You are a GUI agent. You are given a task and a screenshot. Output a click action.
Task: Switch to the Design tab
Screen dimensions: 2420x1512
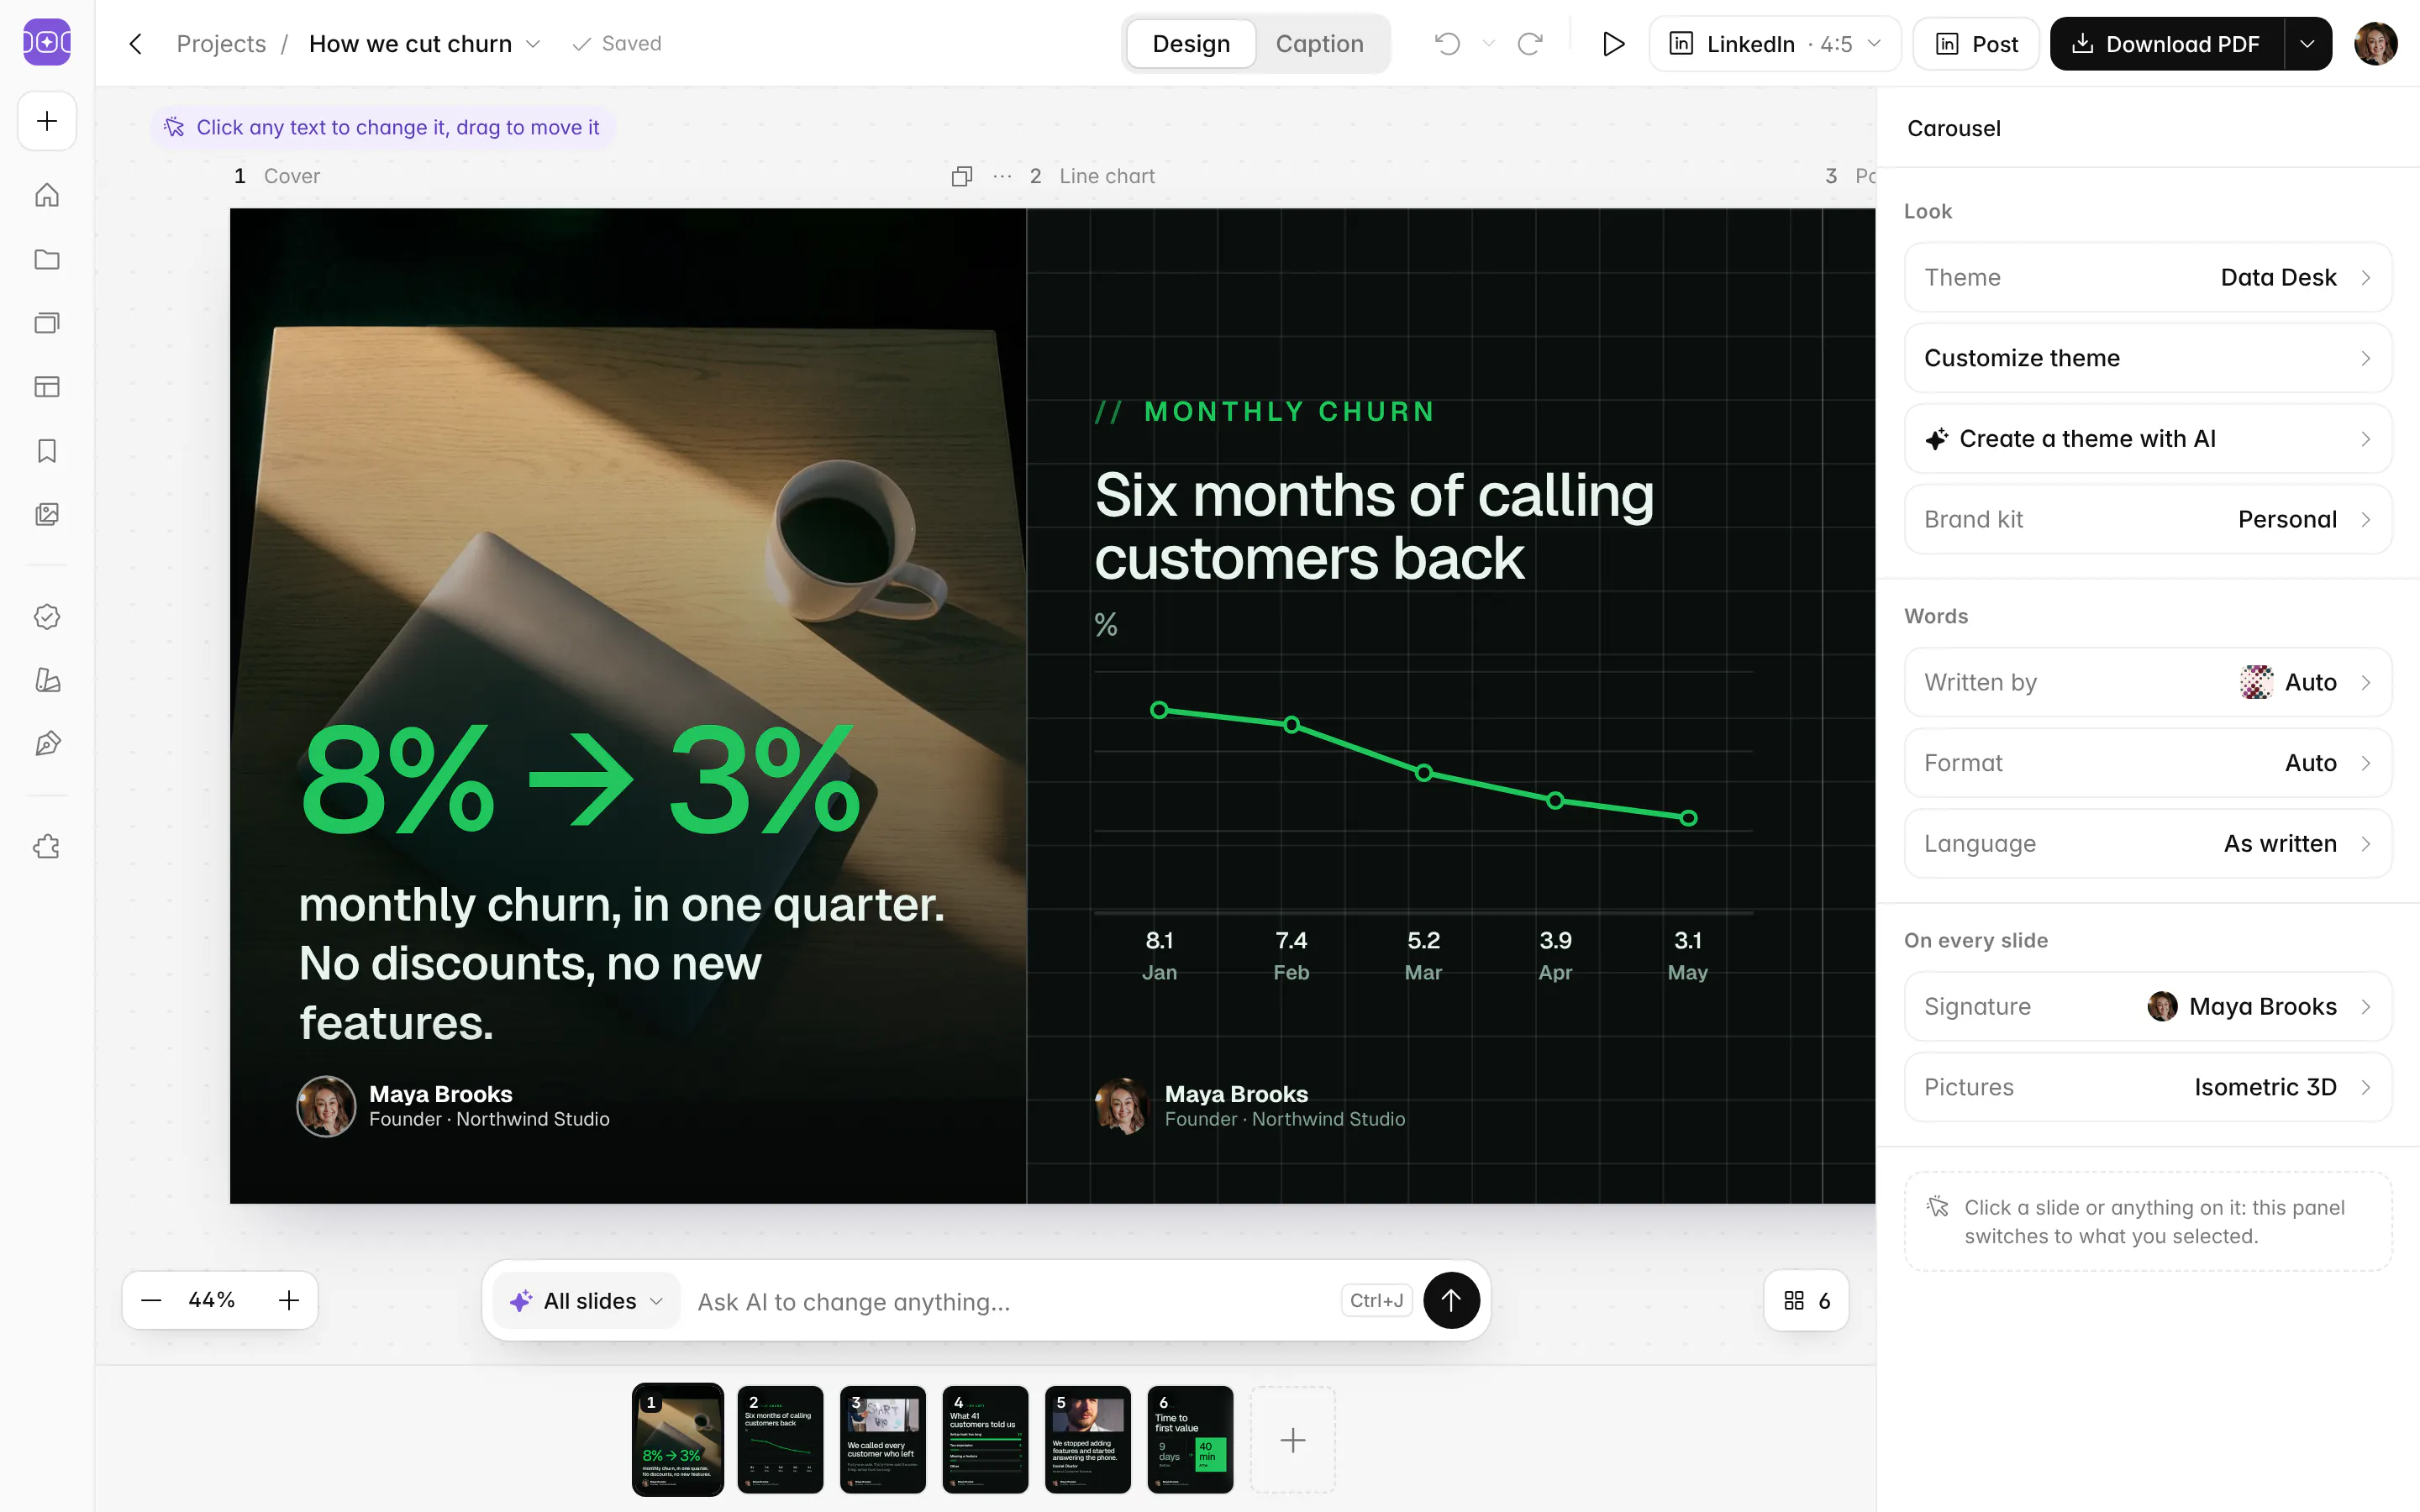click(x=1191, y=44)
